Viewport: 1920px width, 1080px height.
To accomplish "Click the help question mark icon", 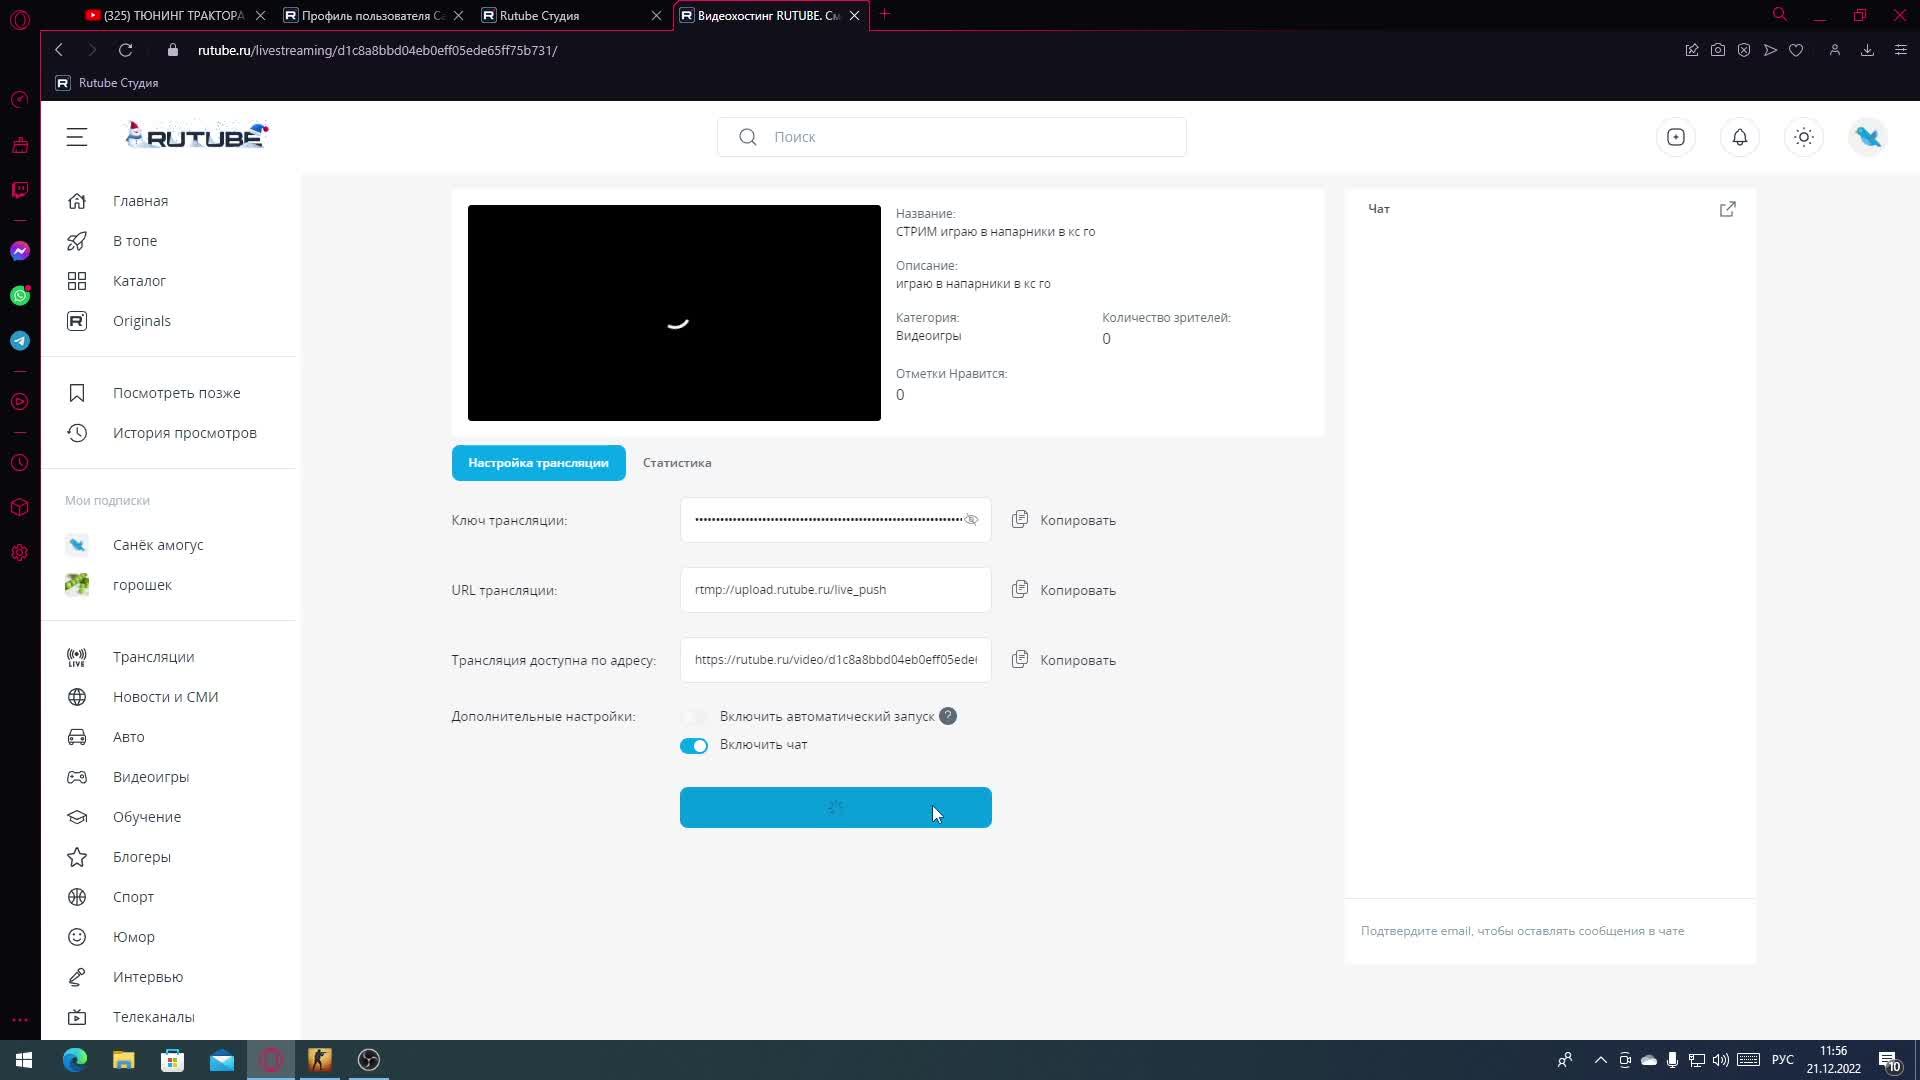I will [x=948, y=716].
